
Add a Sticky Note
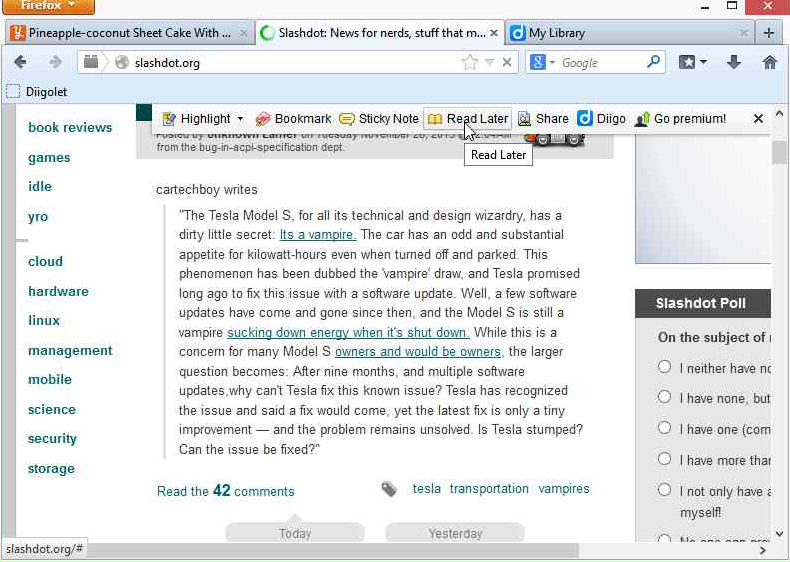379,119
